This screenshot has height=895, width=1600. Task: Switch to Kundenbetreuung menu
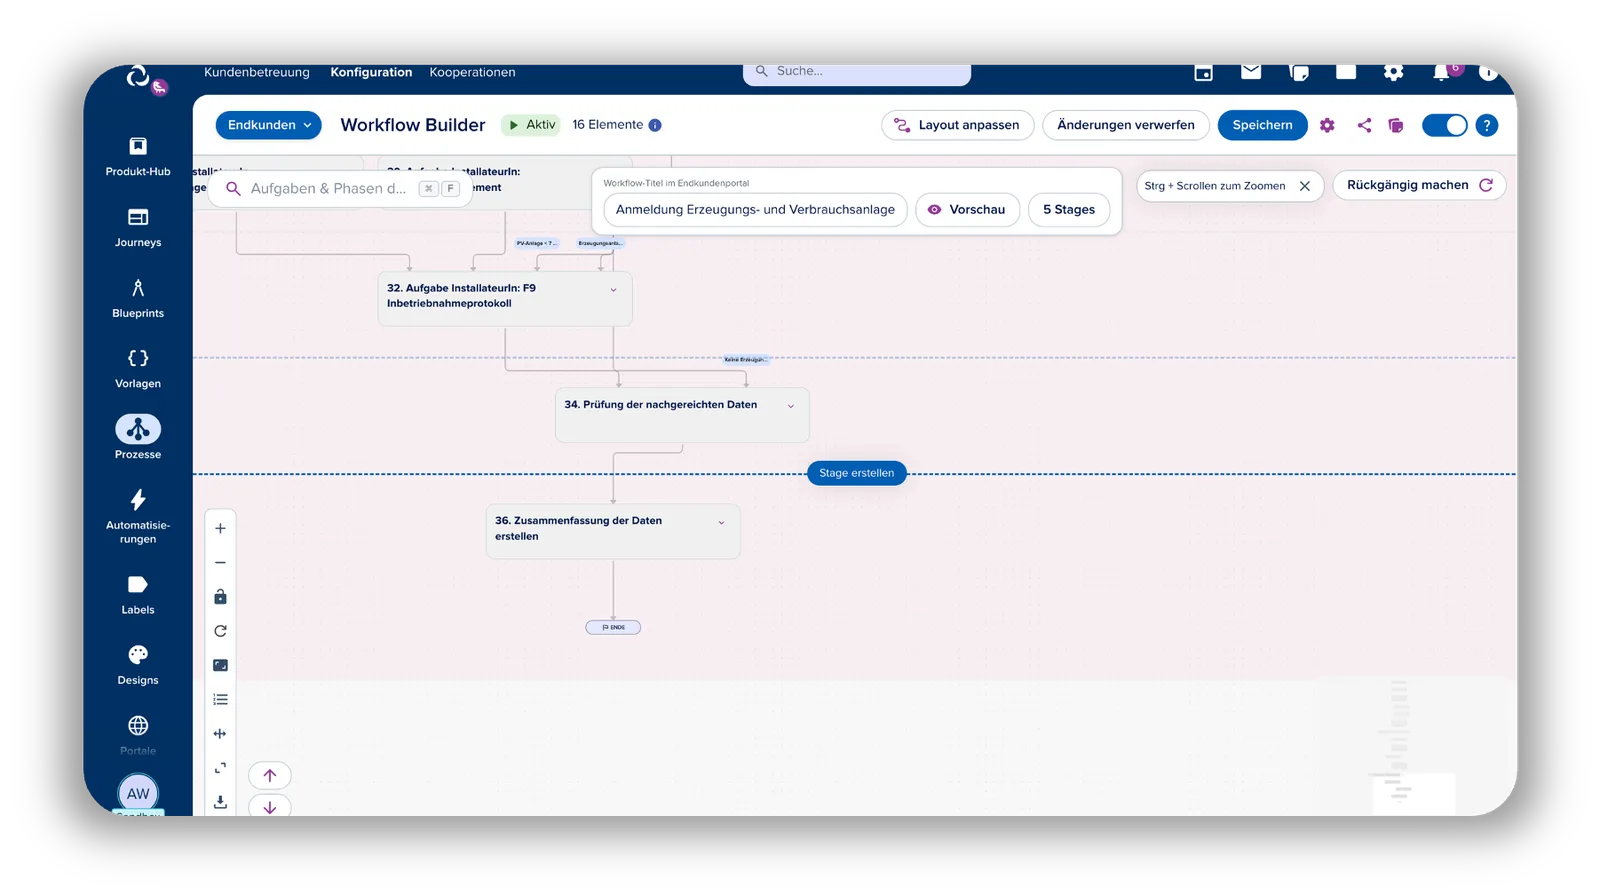coord(257,72)
